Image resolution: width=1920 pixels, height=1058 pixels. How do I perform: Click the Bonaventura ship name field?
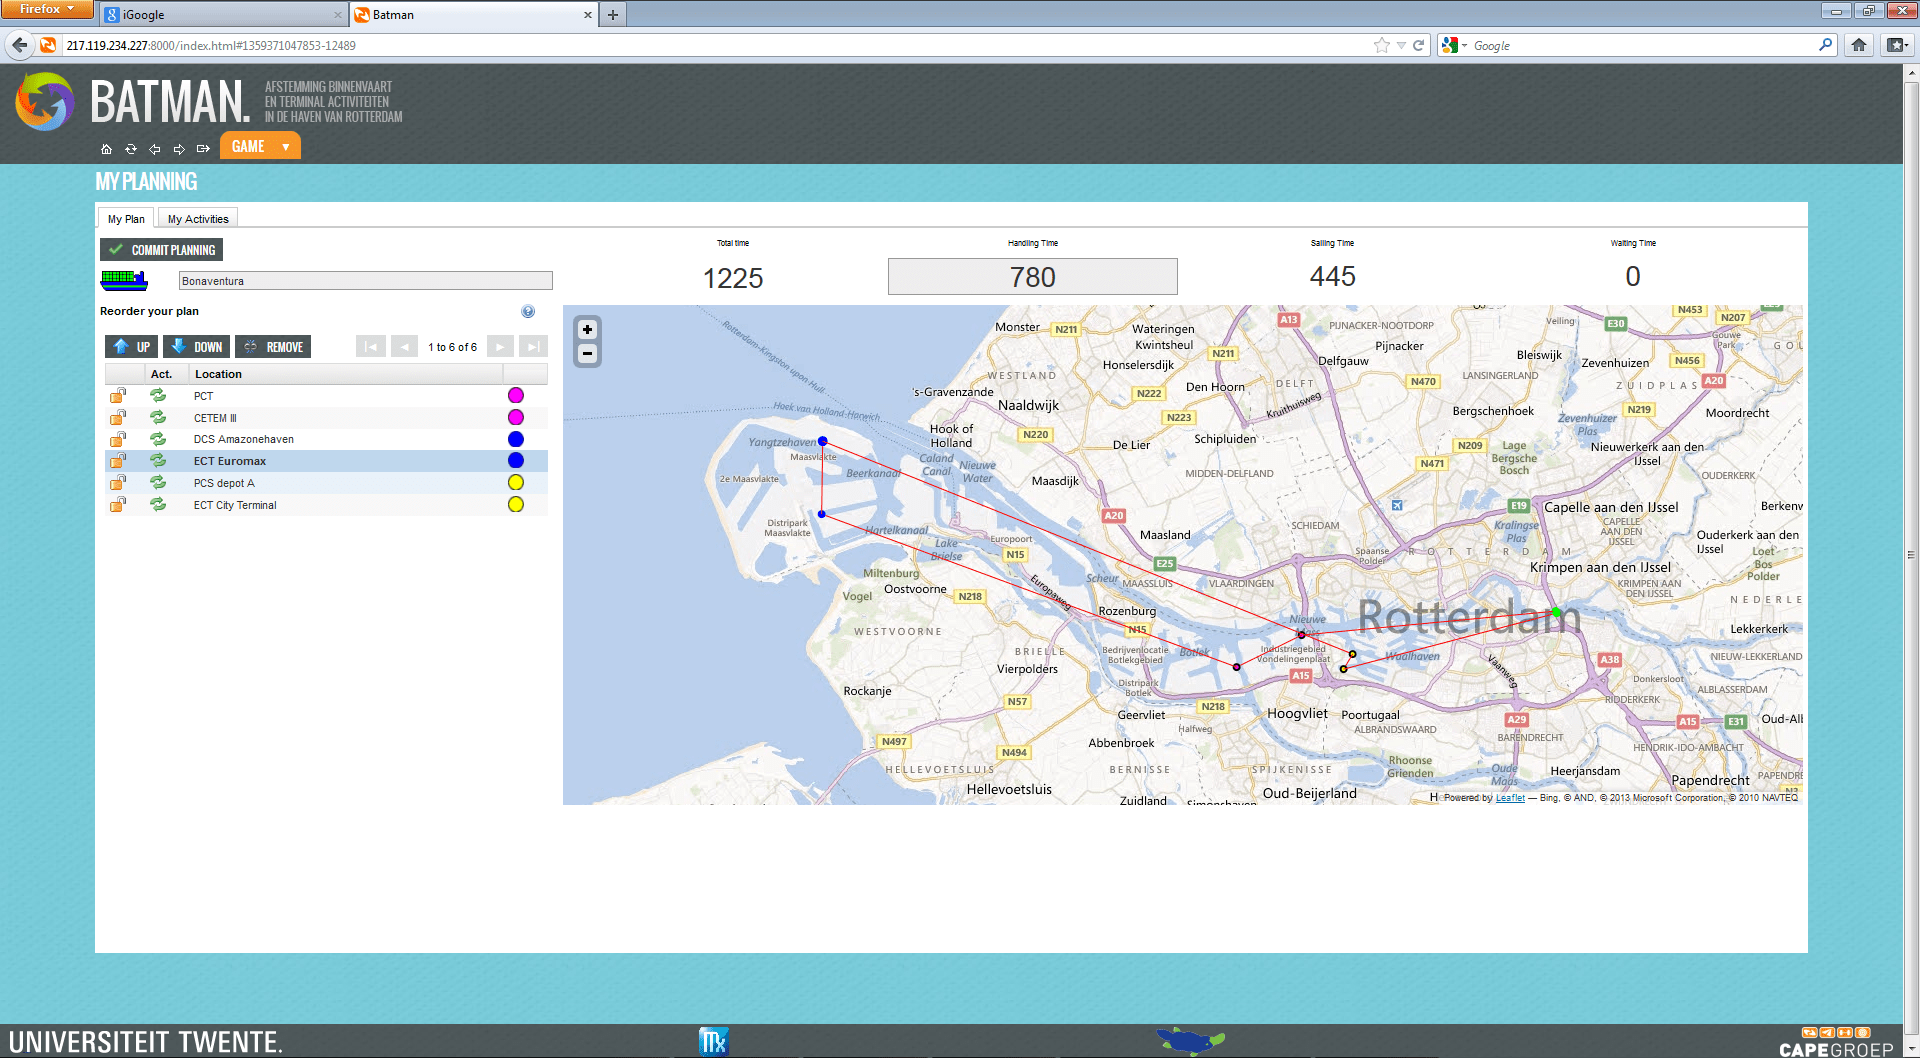[365, 281]
